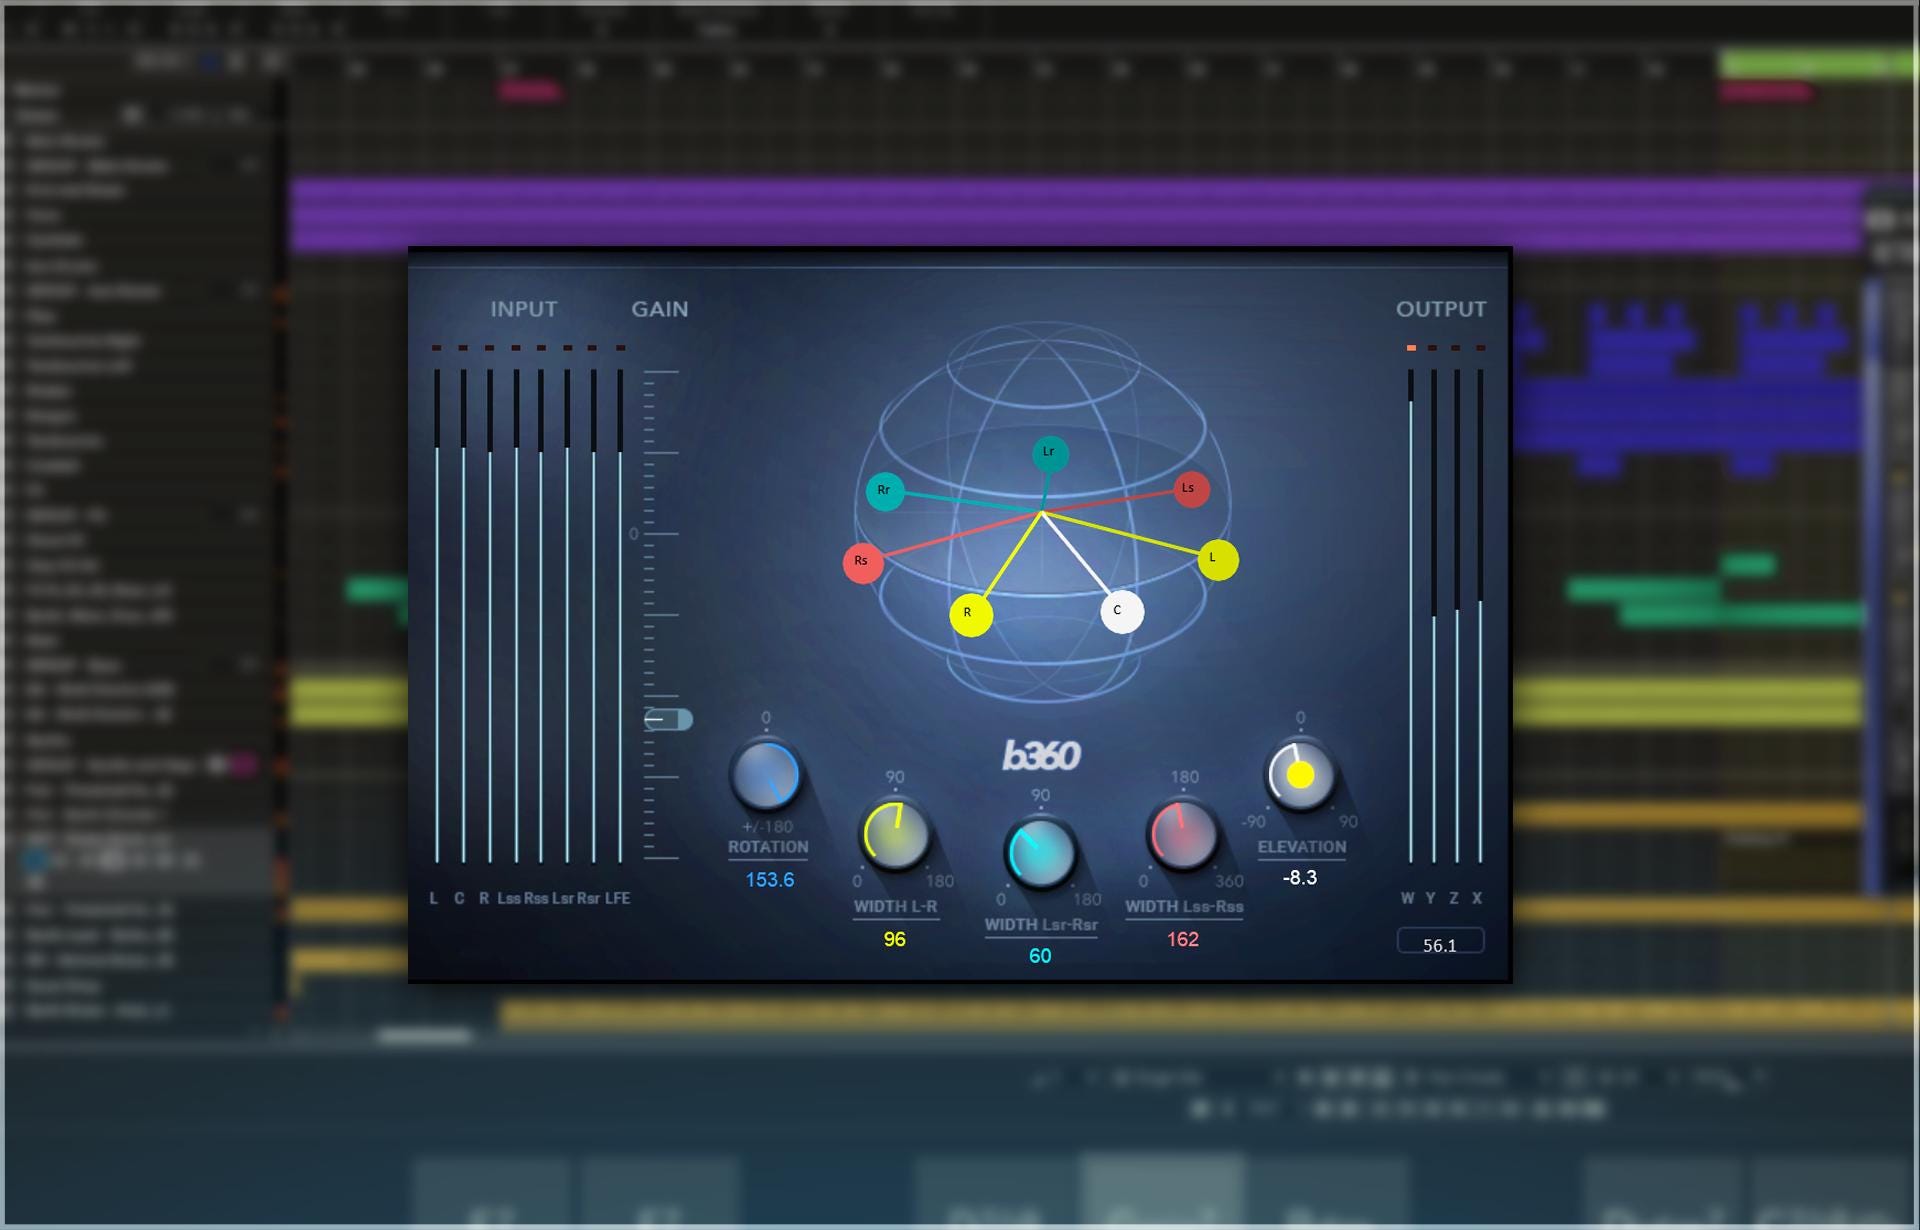Image resolution: width=1920 pixels, height=1230 pixels.
Task: Click the INPUT heading
Action: (x=523, y=309)
